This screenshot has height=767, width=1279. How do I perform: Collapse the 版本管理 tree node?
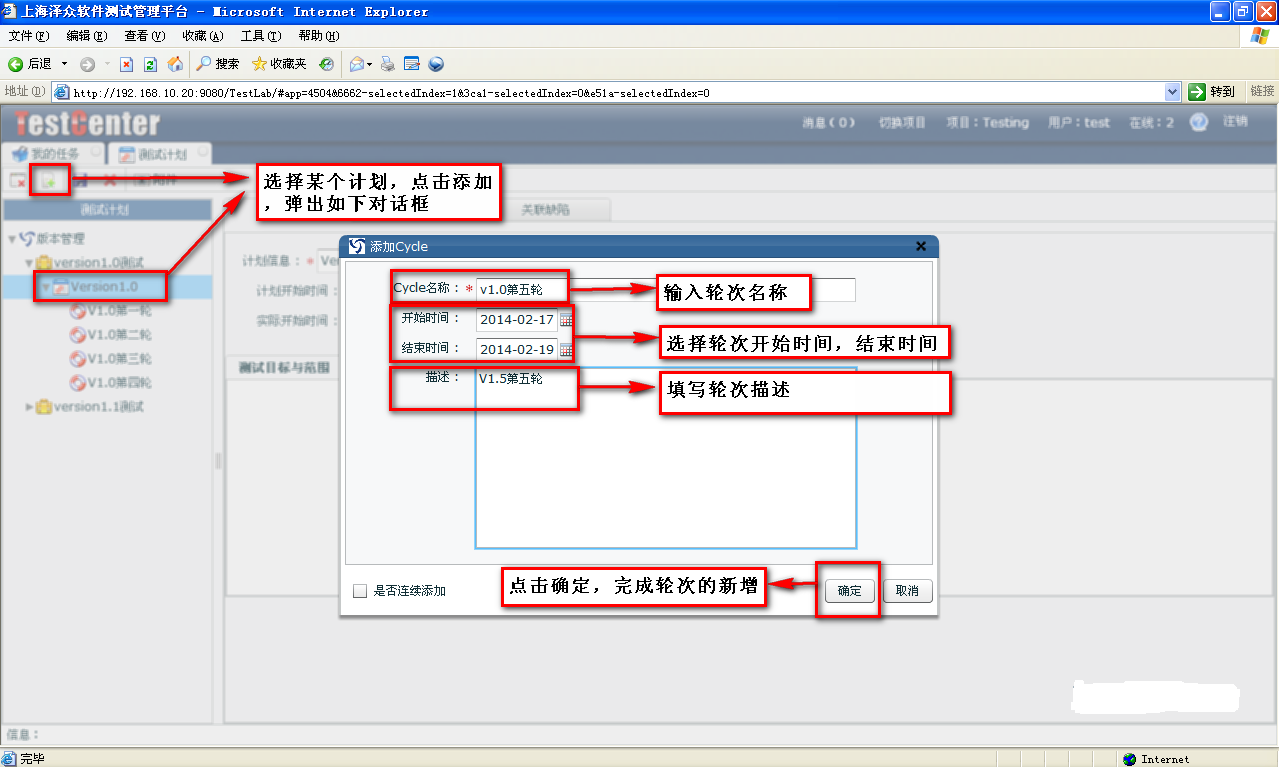coord(12,239)
